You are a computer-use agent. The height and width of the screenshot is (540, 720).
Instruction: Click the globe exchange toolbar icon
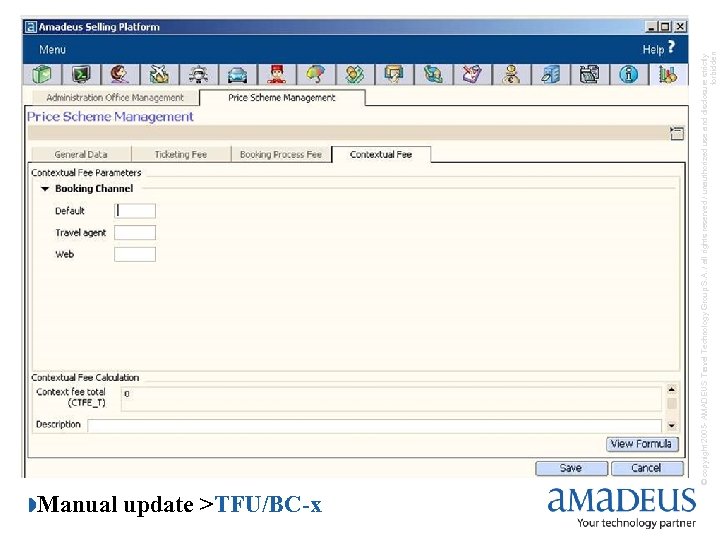[433, 74]
